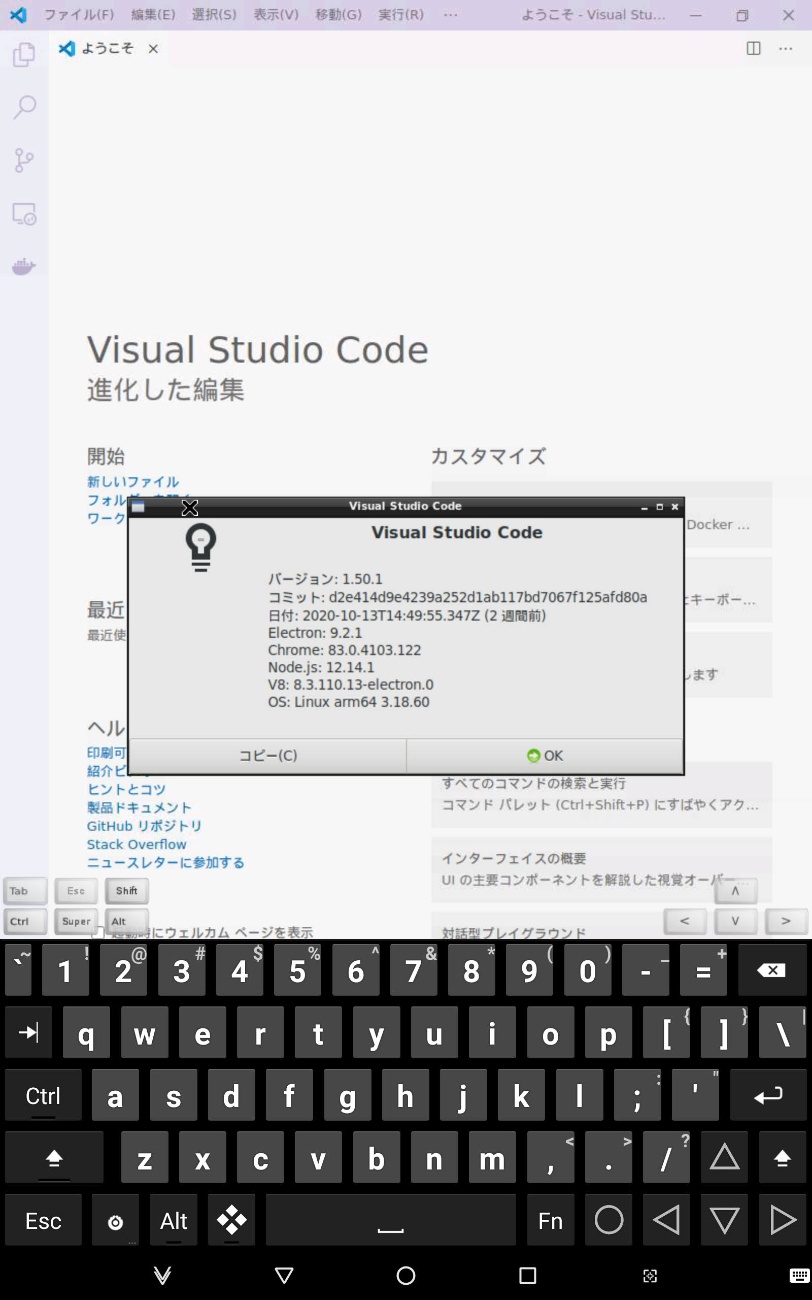Tap the small overlay Esc key
The image size is (812, 1300).
tap(76, 891)
